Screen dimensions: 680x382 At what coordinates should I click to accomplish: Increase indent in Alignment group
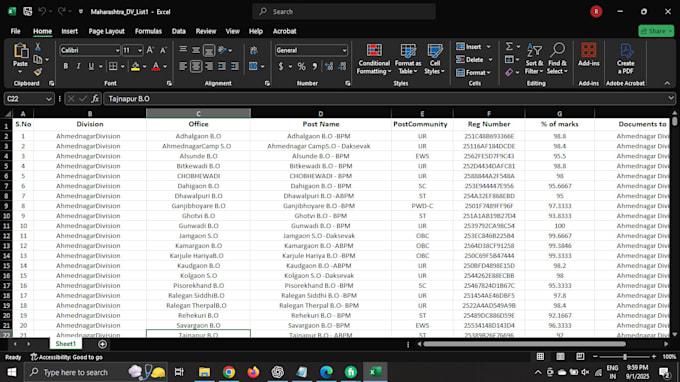point(235,66)
